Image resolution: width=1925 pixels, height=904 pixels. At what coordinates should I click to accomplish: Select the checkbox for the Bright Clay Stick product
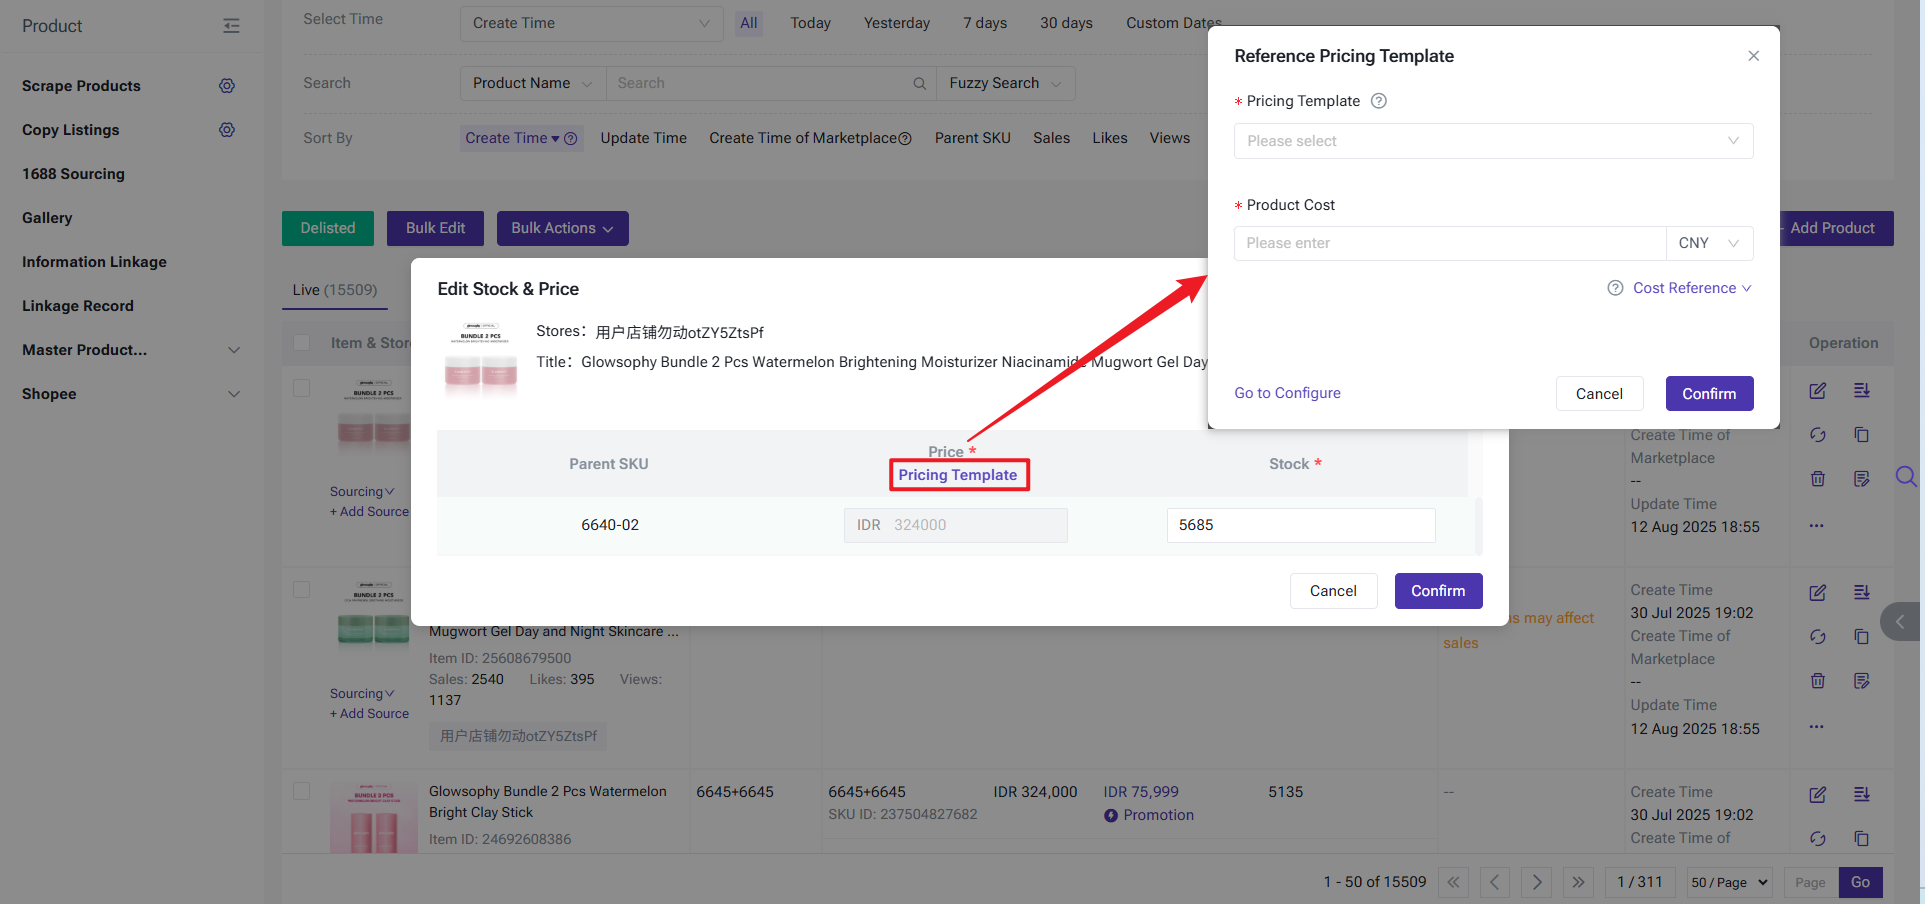point(301,791)
